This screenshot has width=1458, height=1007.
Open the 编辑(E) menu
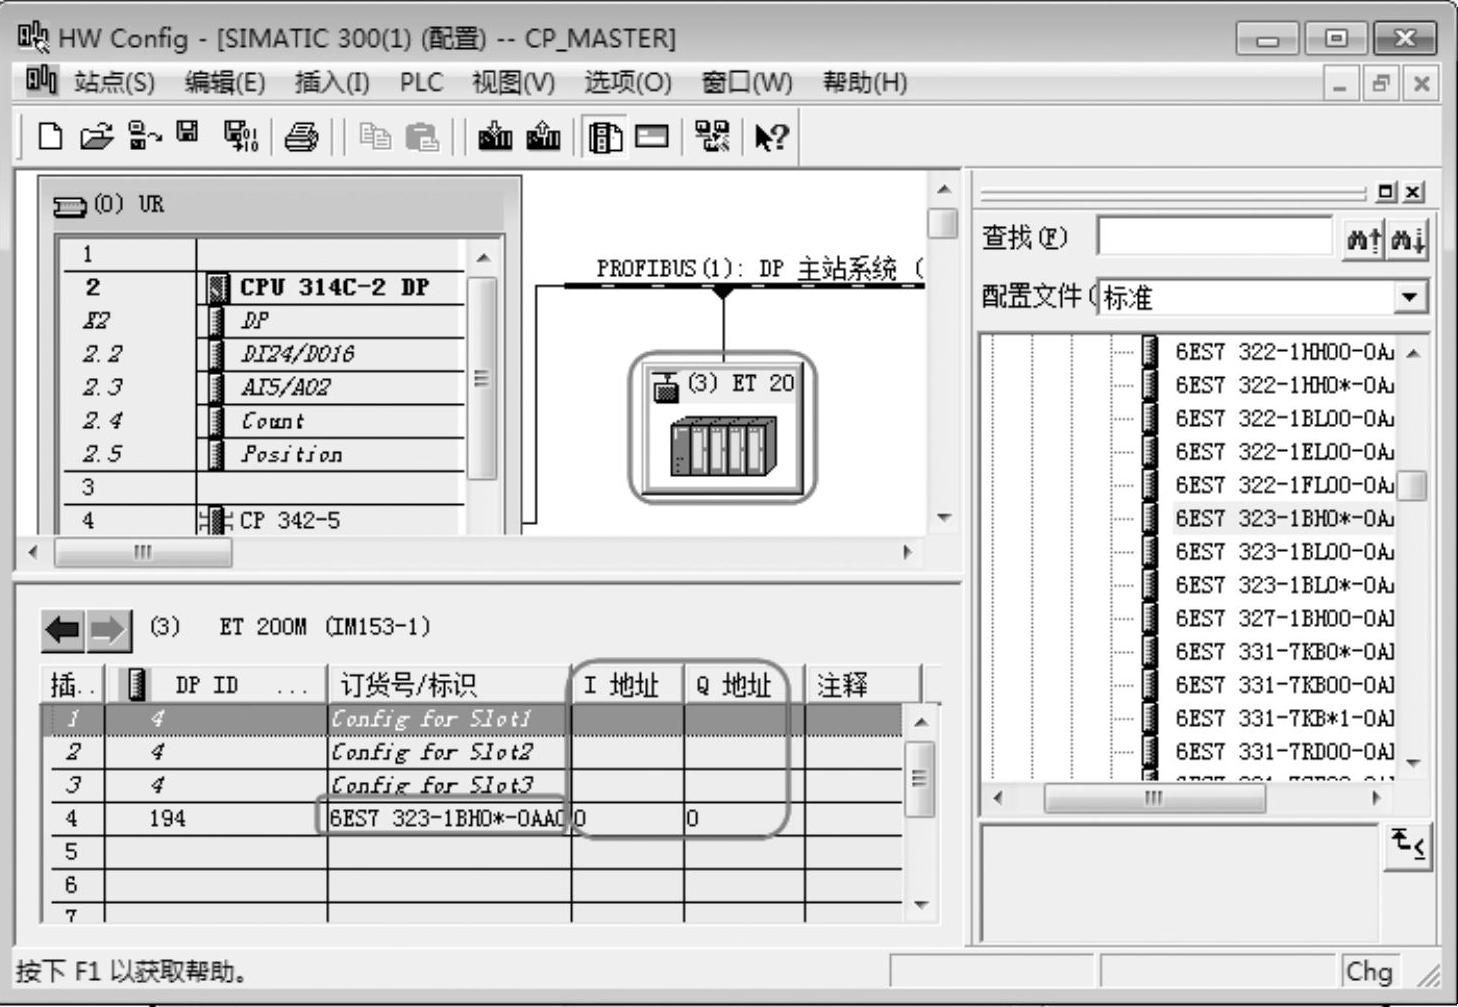click(225, 82)
